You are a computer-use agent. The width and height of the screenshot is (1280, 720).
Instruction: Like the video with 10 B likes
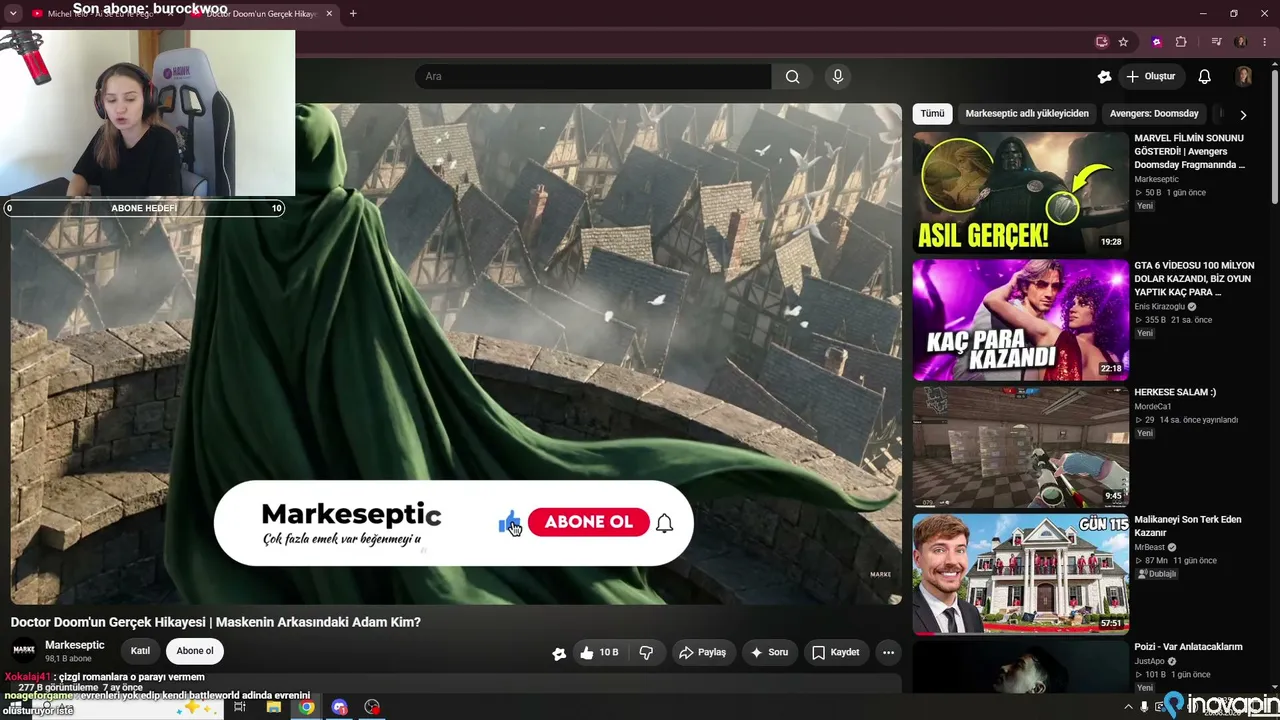pos(599,653)
